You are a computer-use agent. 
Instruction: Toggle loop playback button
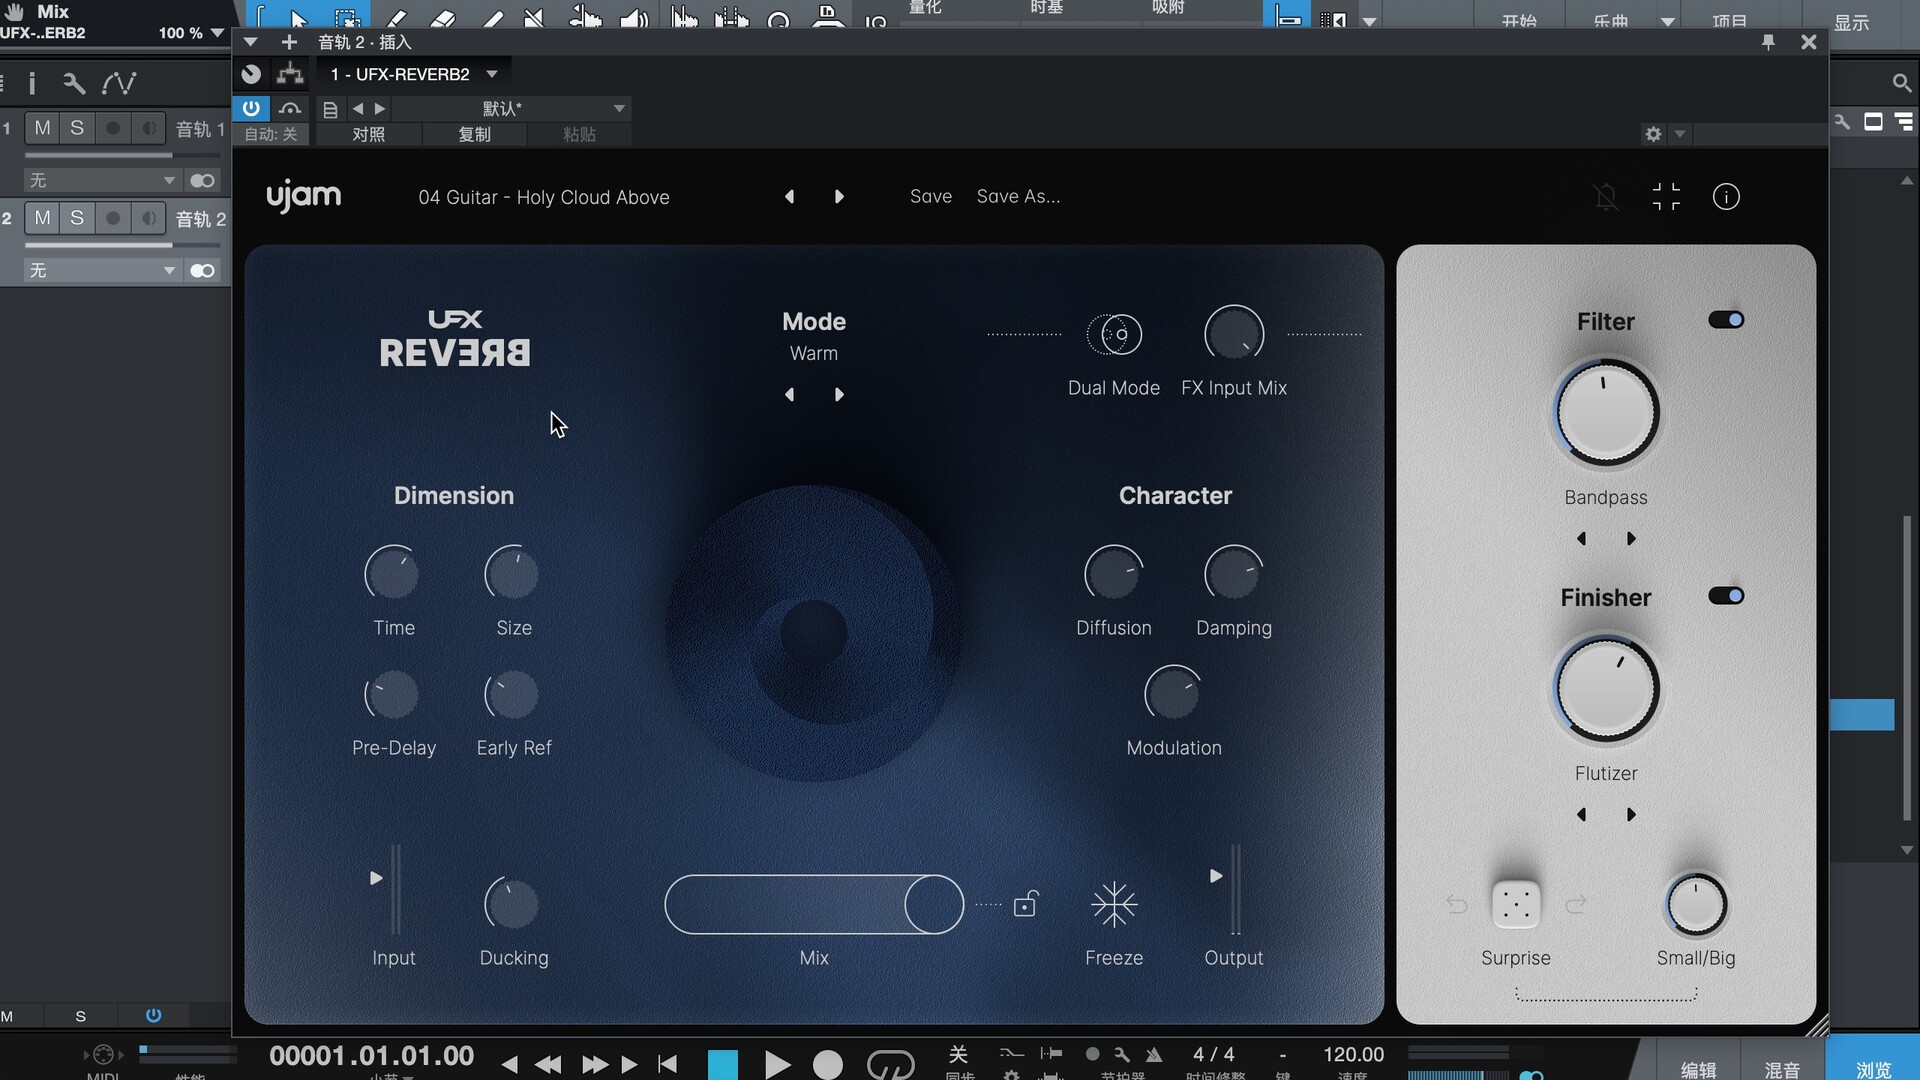pyautogui.click(x=890, y=1065)
